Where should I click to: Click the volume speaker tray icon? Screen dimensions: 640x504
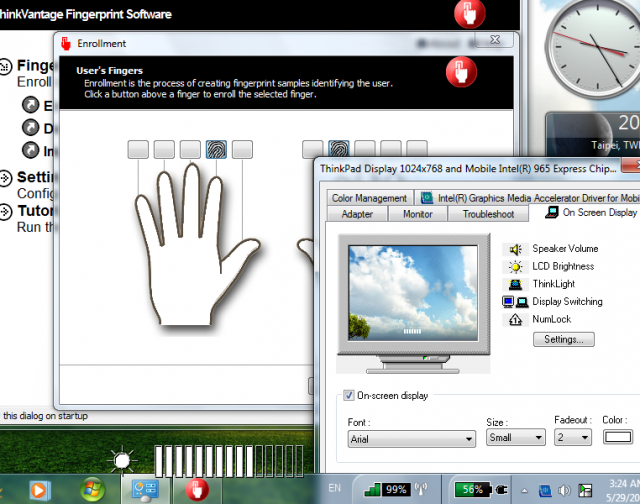coord(564,490)
